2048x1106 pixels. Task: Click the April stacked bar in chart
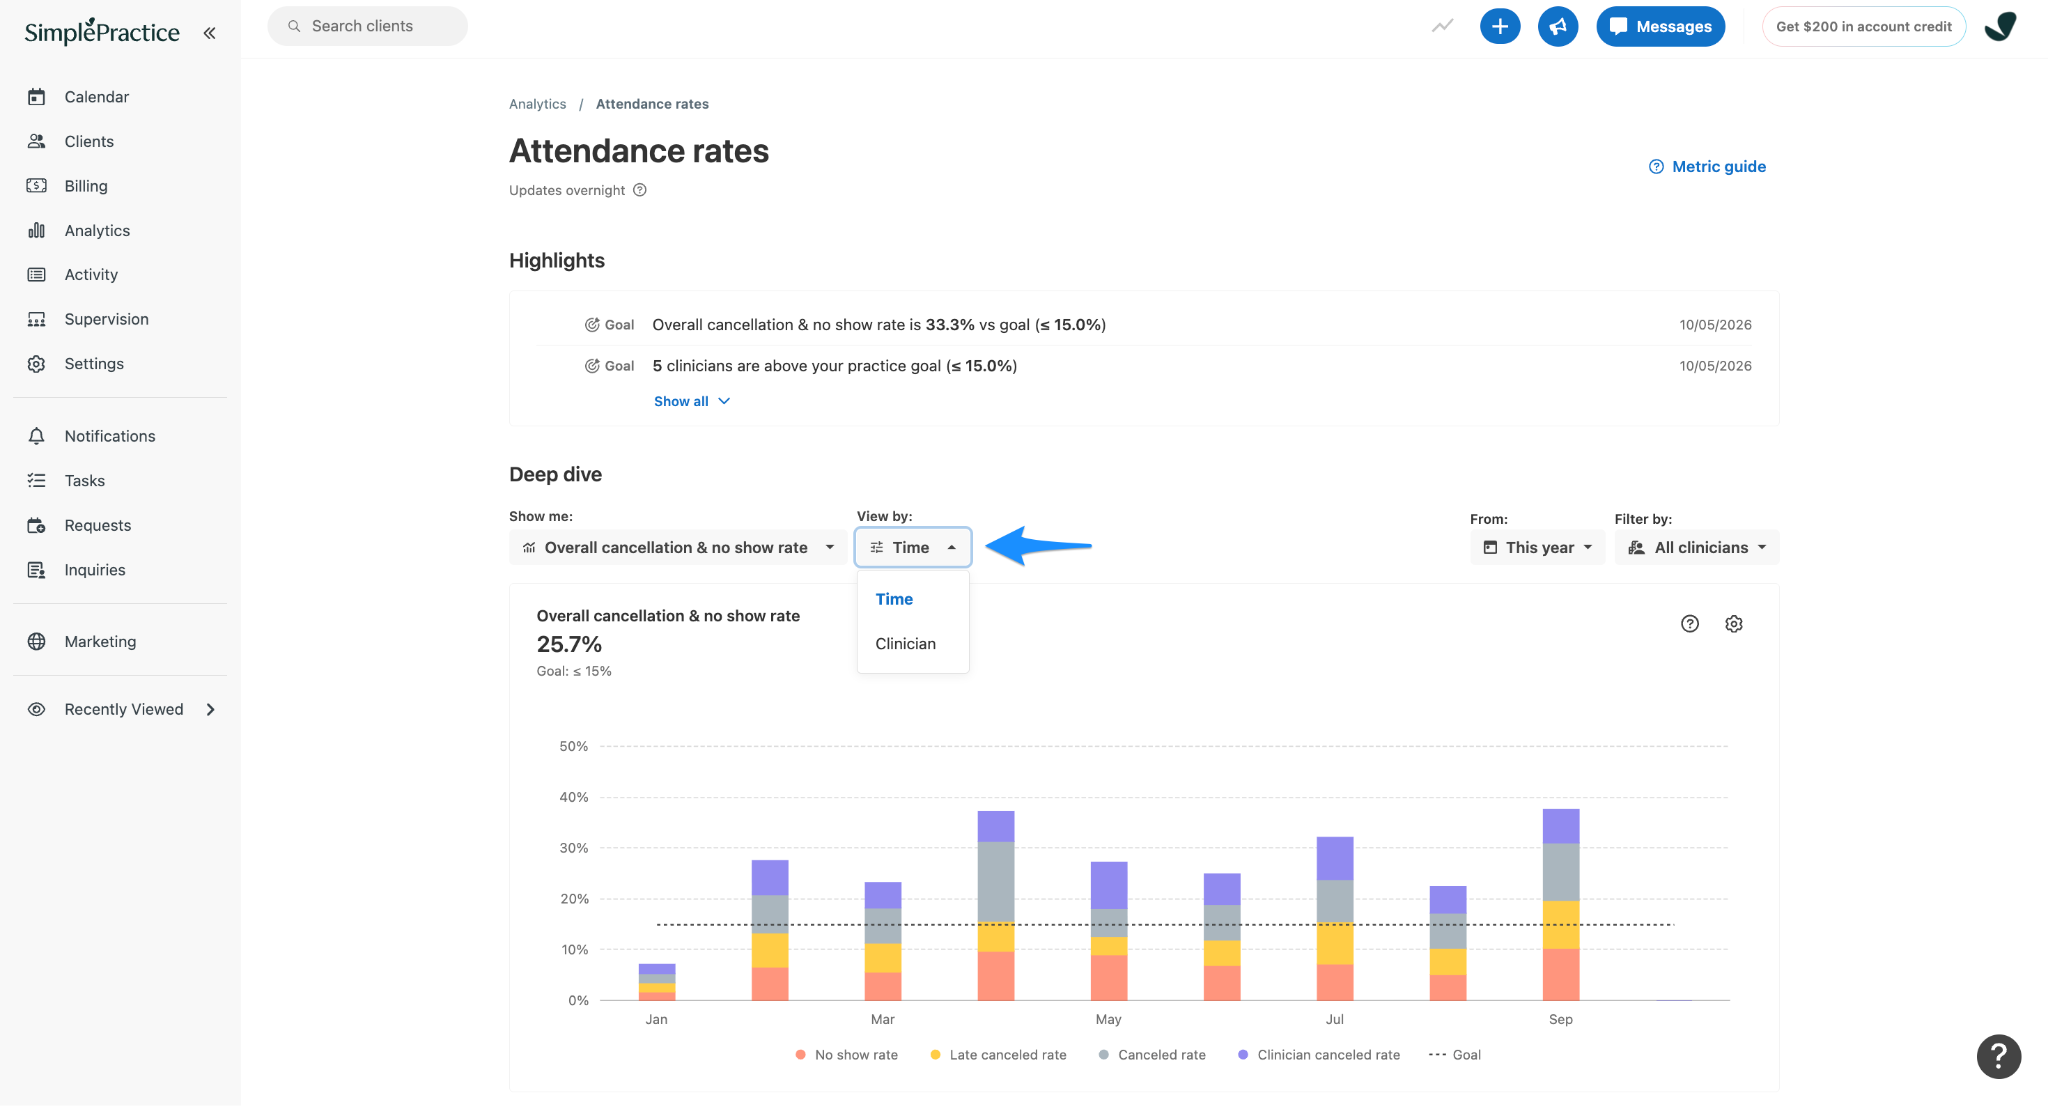996,906
